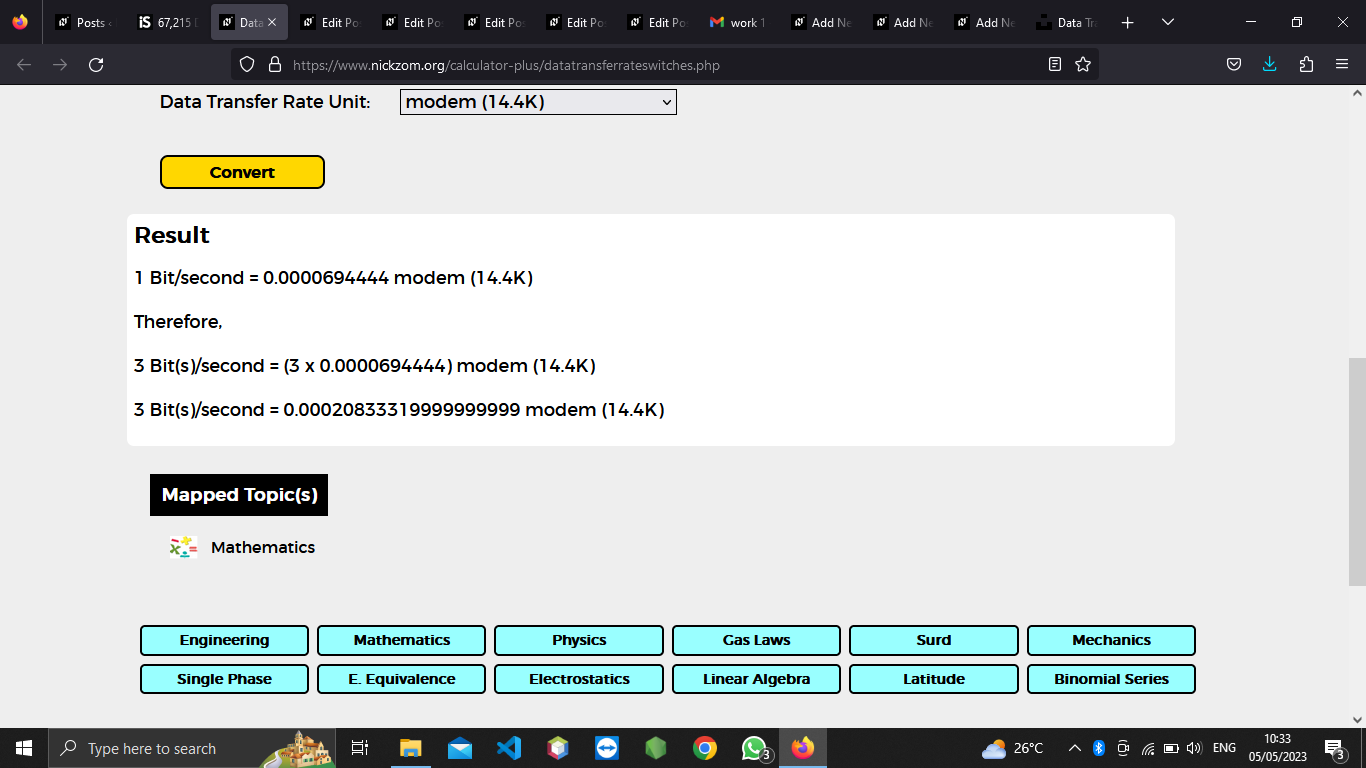Click the padlock site security icon
The image size is (1366, 768).
coord(275,65)
